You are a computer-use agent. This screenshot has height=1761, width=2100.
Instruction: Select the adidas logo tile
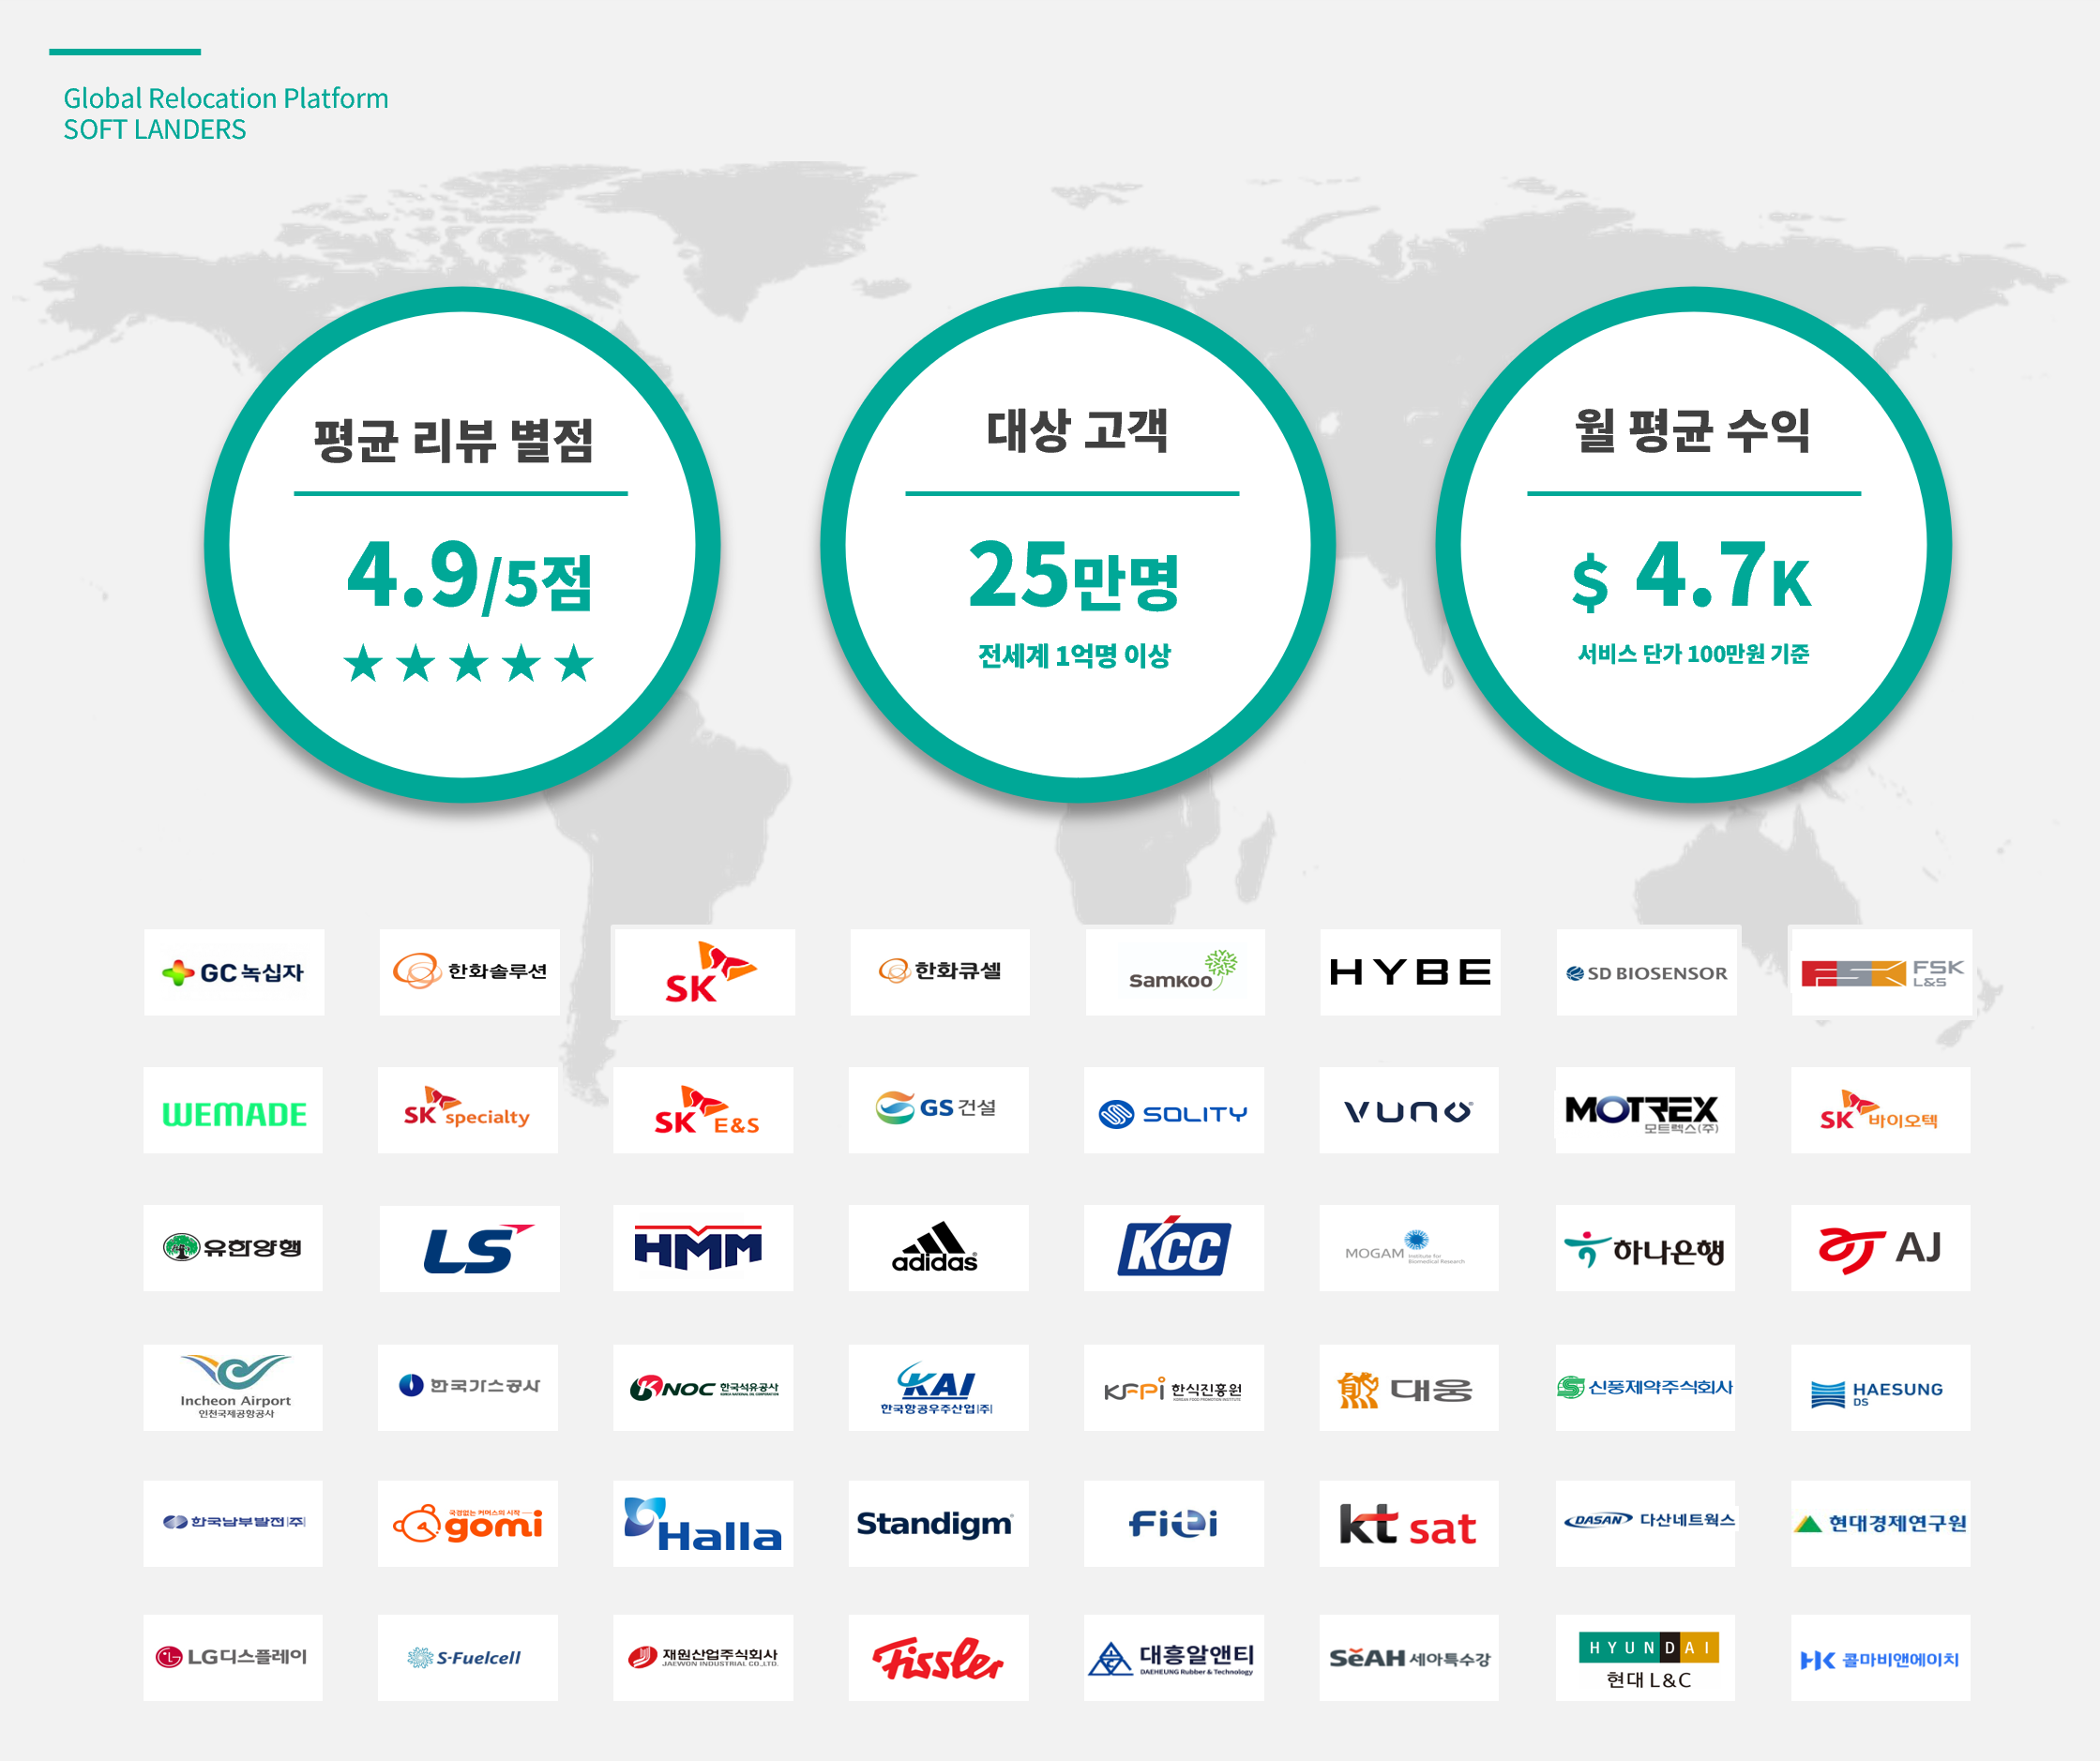pos(939,1248)
